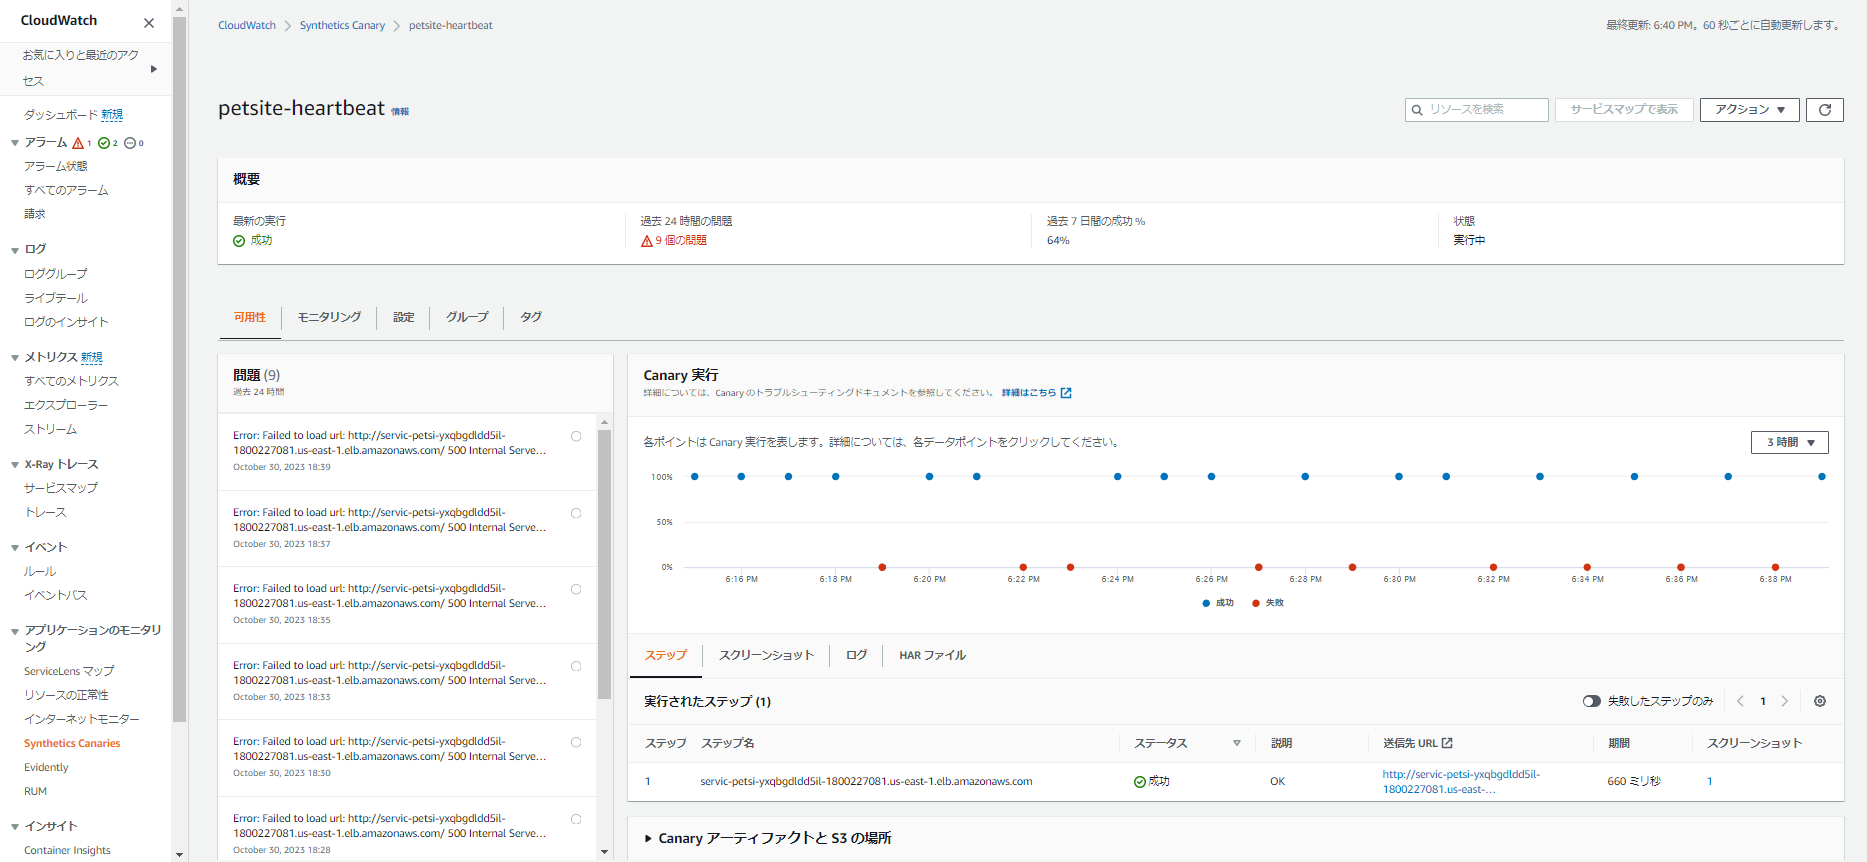Image resolution: width=1867 pixels, height=862 pixels.
Task: Collapse the アラーム sidebar section
Action: (15, 143)
